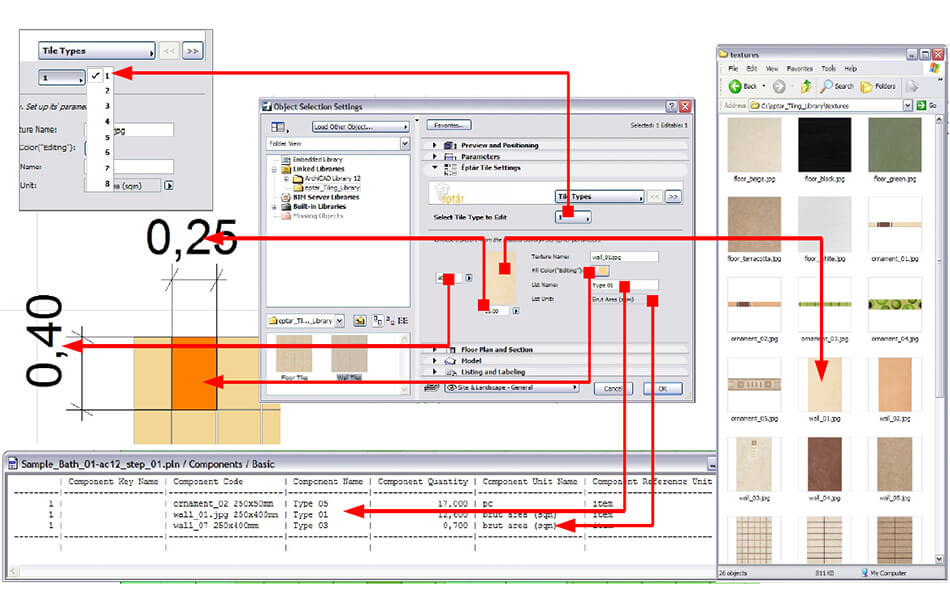Viewport: 950px width, 600px height.
Task: Open the eptar_Ti..._Library folder dropdown
Action: pyautogui.click(x=339, y=321)
